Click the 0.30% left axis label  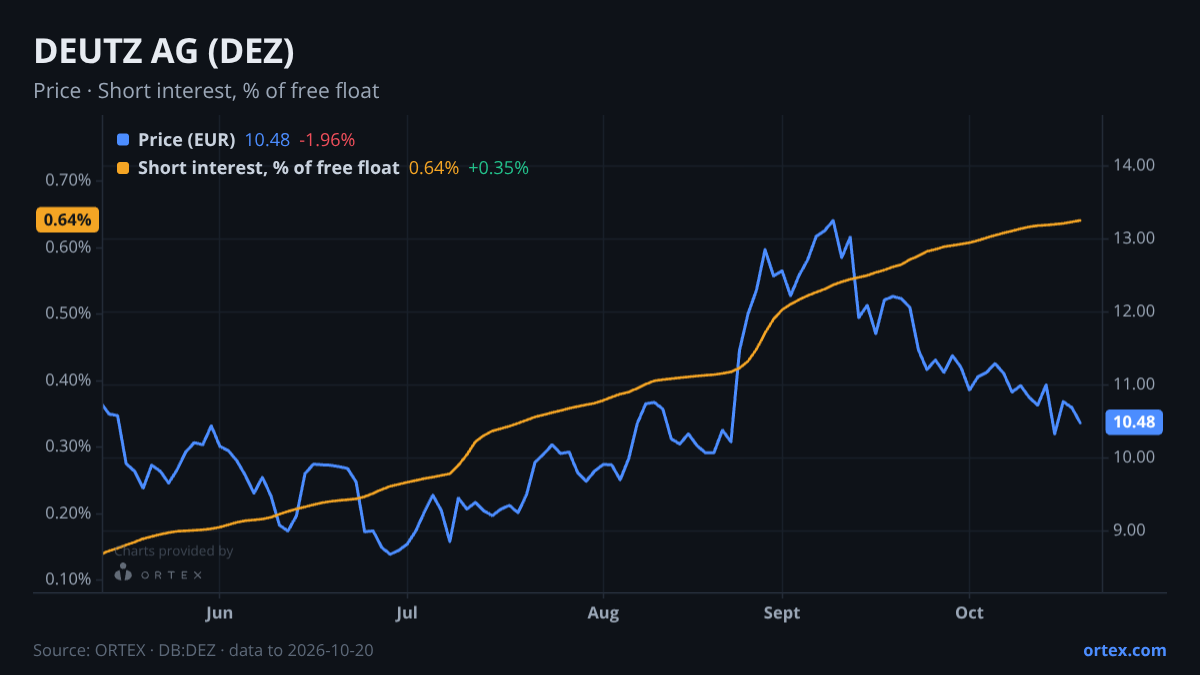pos(69,446)
